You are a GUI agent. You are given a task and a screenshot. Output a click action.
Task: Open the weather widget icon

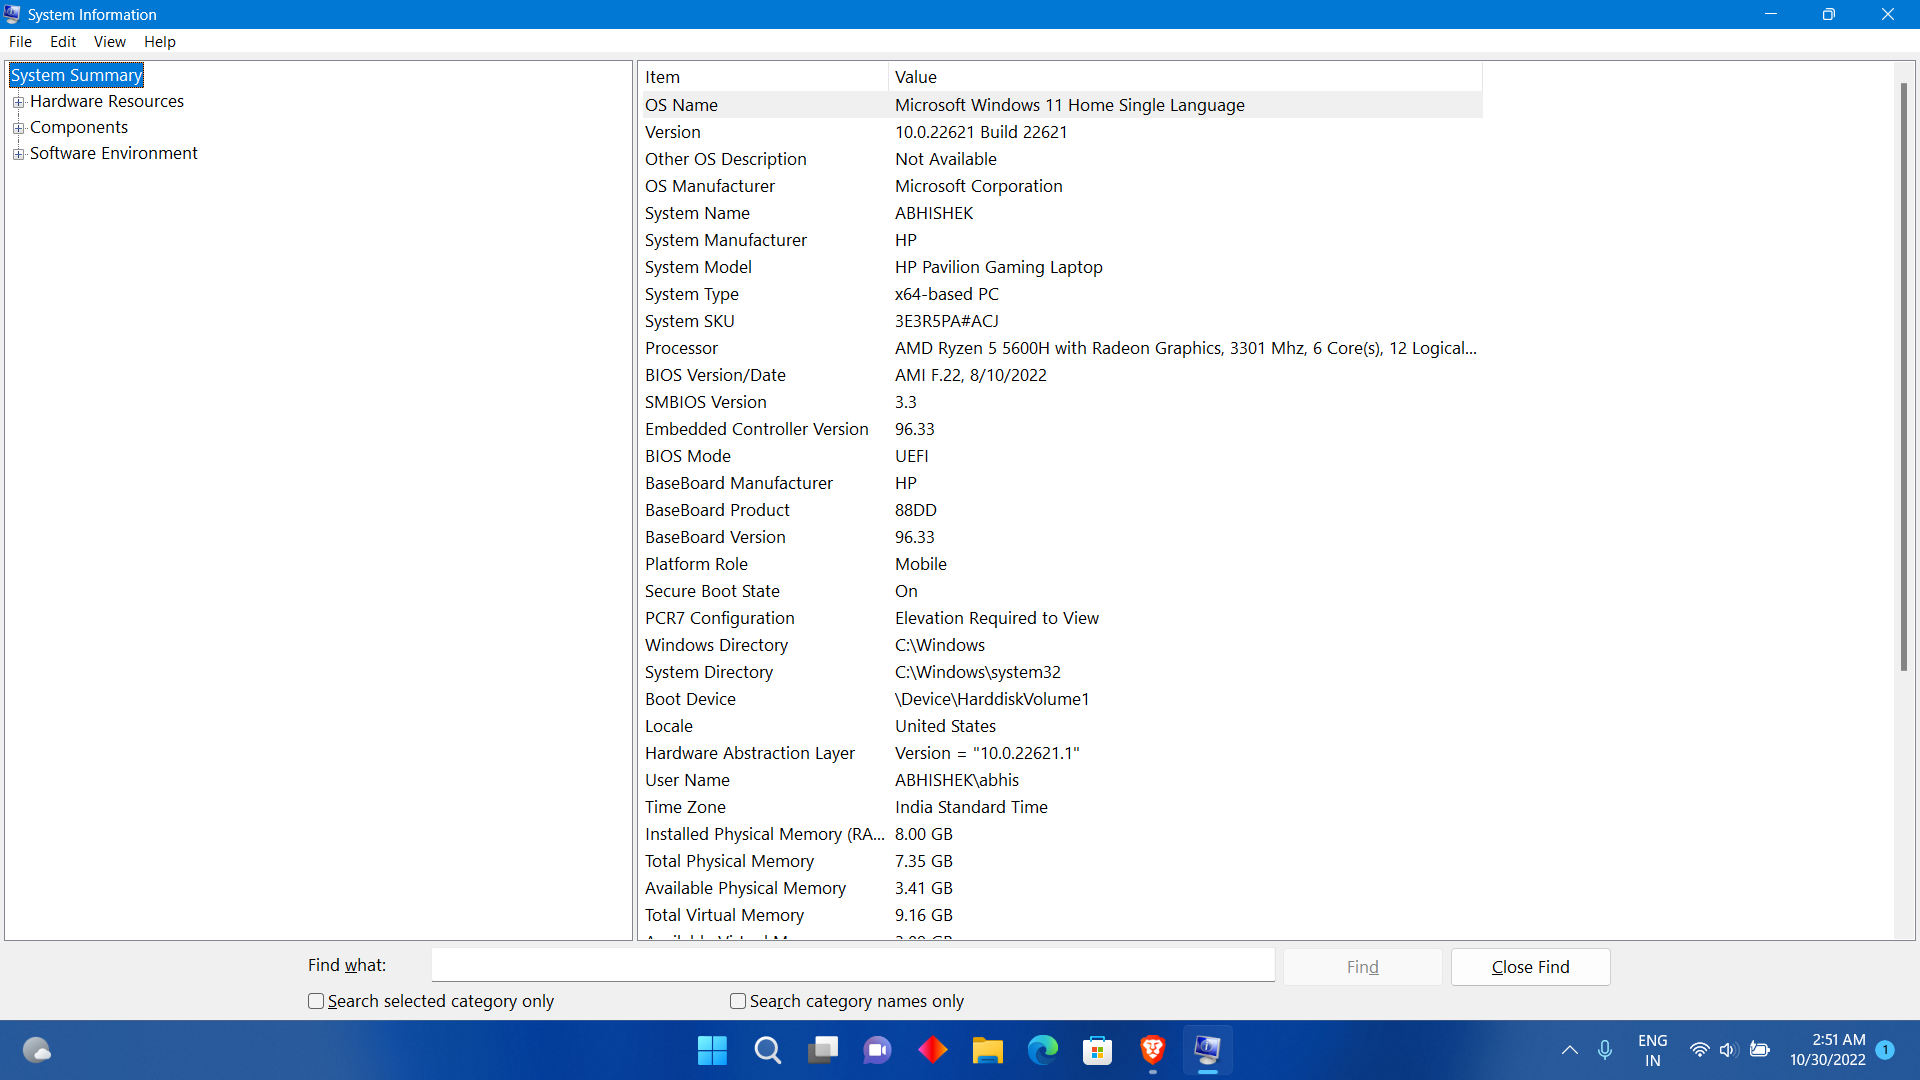coord(37,1050)
